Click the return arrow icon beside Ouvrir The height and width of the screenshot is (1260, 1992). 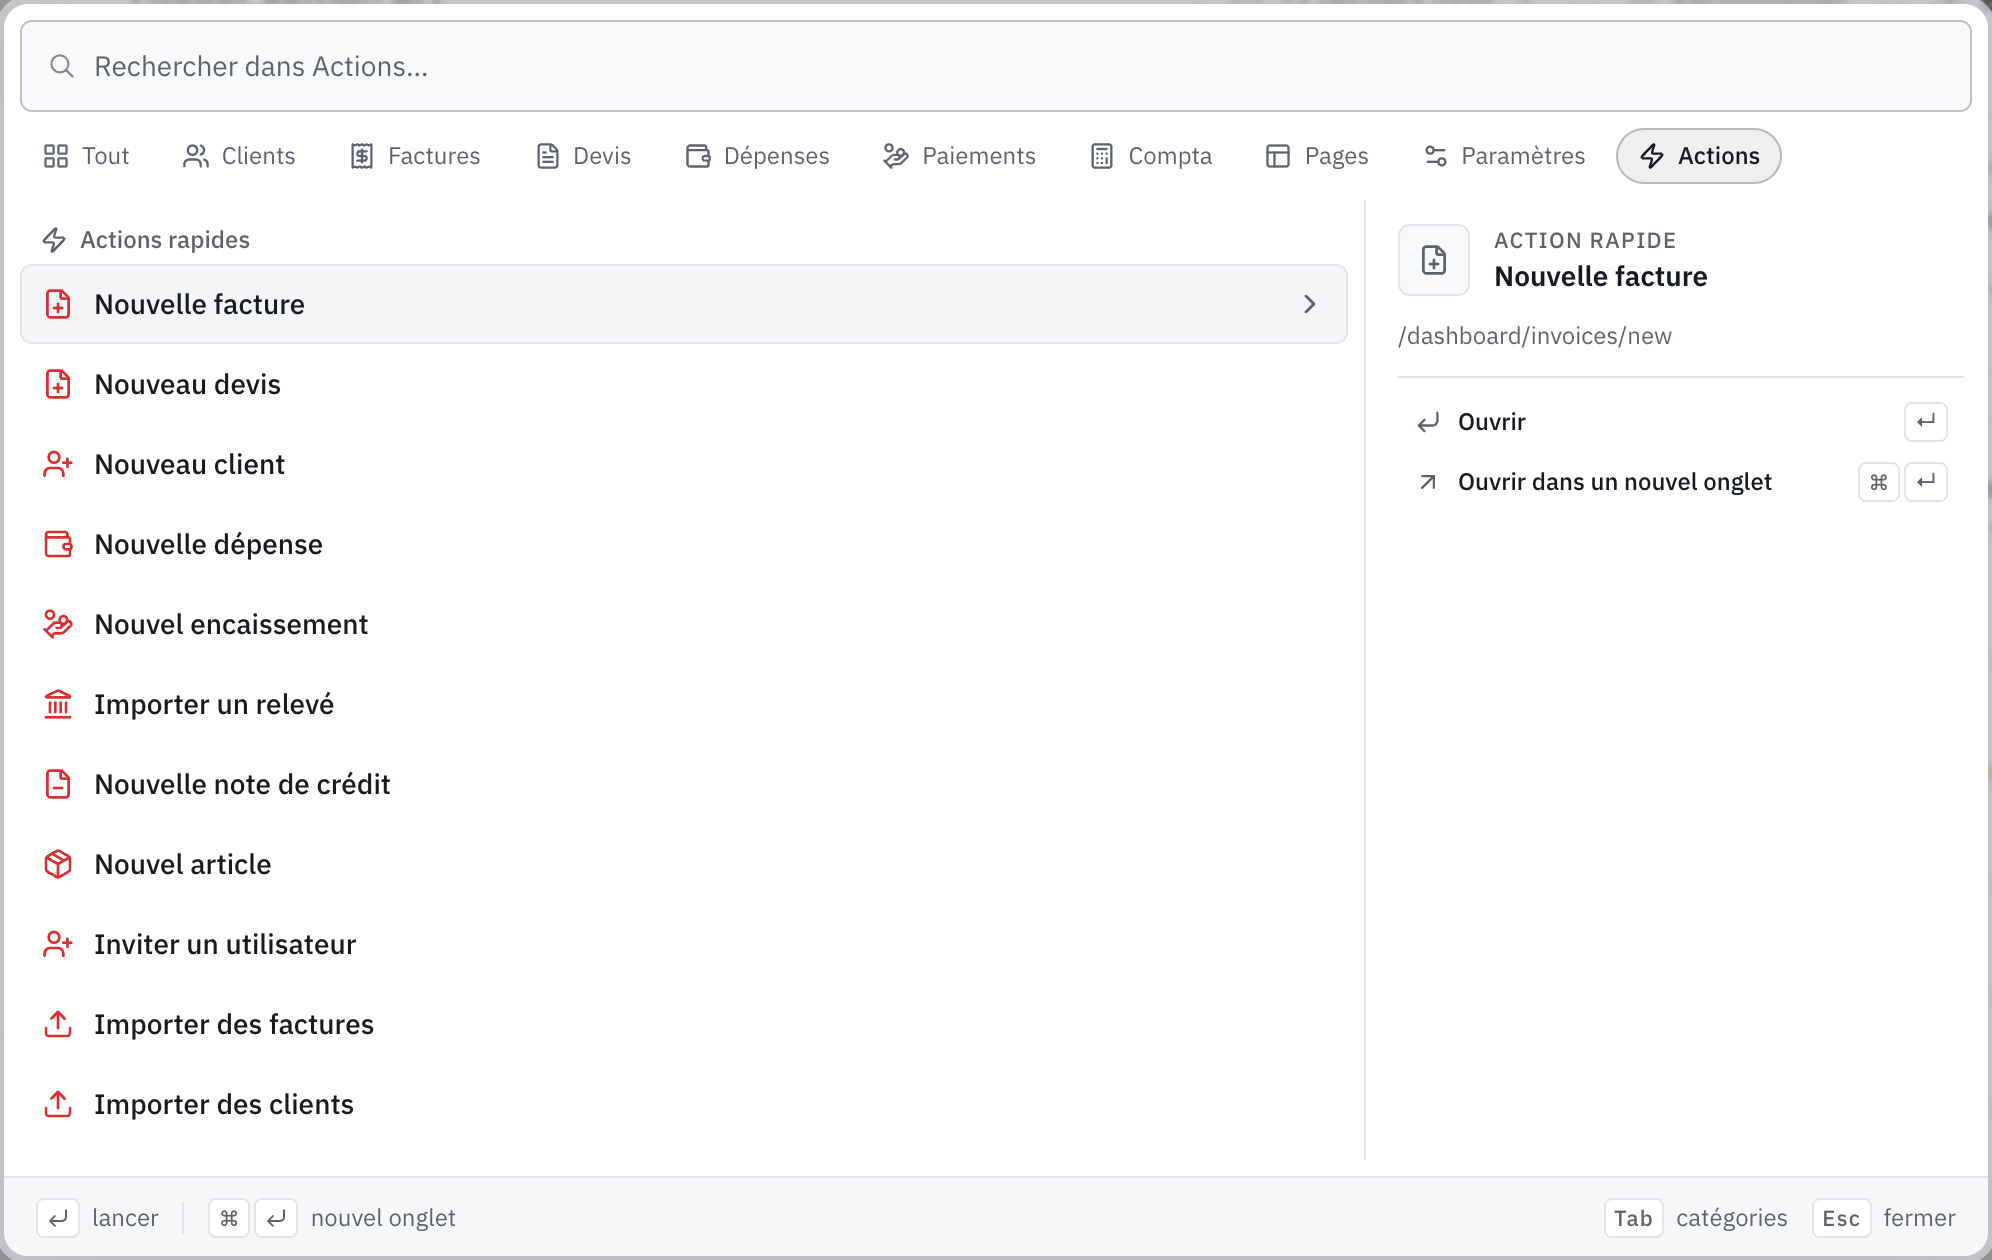(1428, 422)
